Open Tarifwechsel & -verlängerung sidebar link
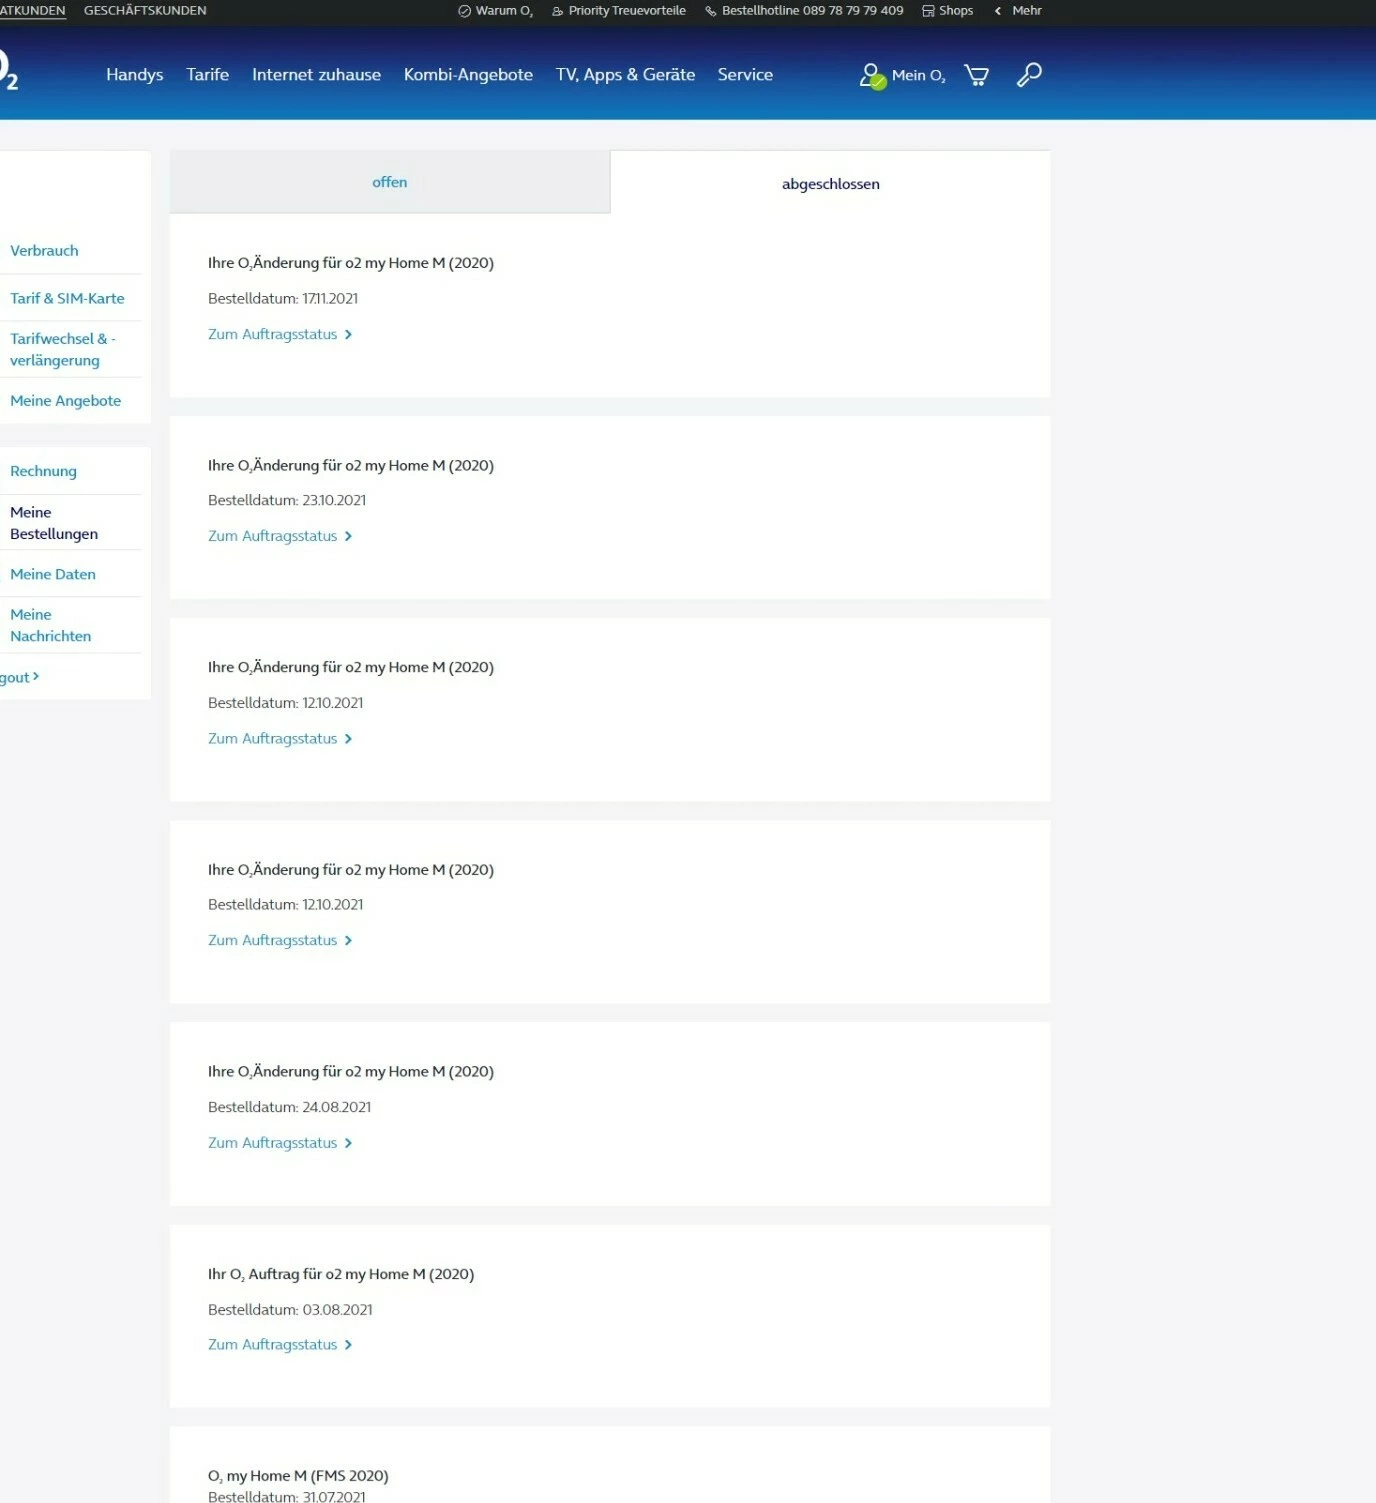 tap(63, 350)
